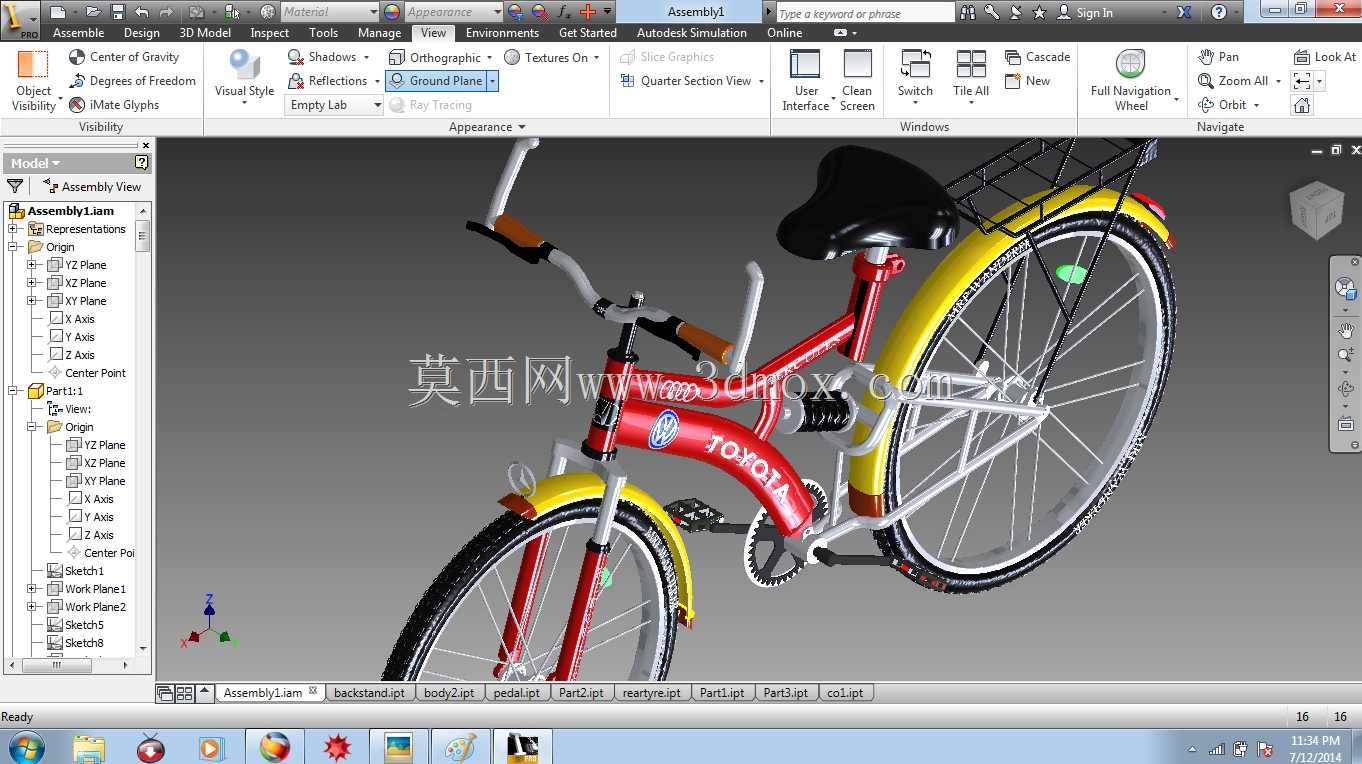This screenshot has width=1362, height=764.
Task: Click the Cascade windows button
Action: tap(1037, 57)
